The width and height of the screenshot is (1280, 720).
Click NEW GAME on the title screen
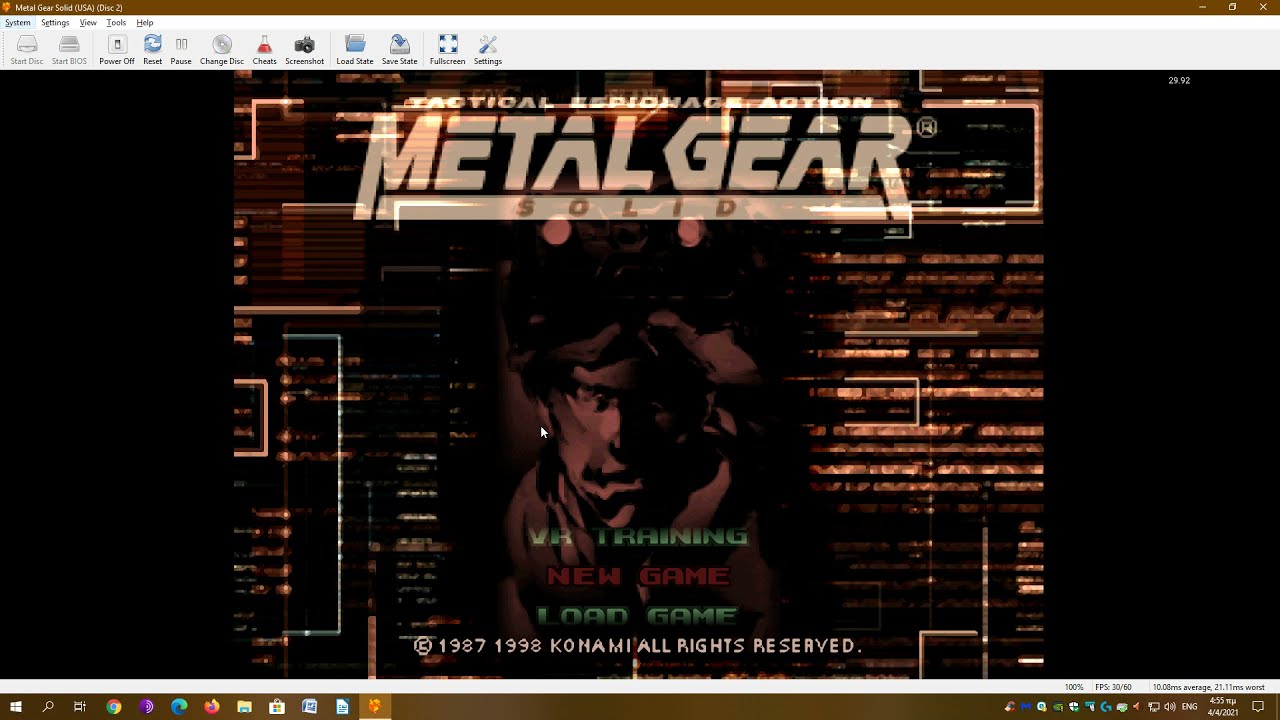pos(638,576)
